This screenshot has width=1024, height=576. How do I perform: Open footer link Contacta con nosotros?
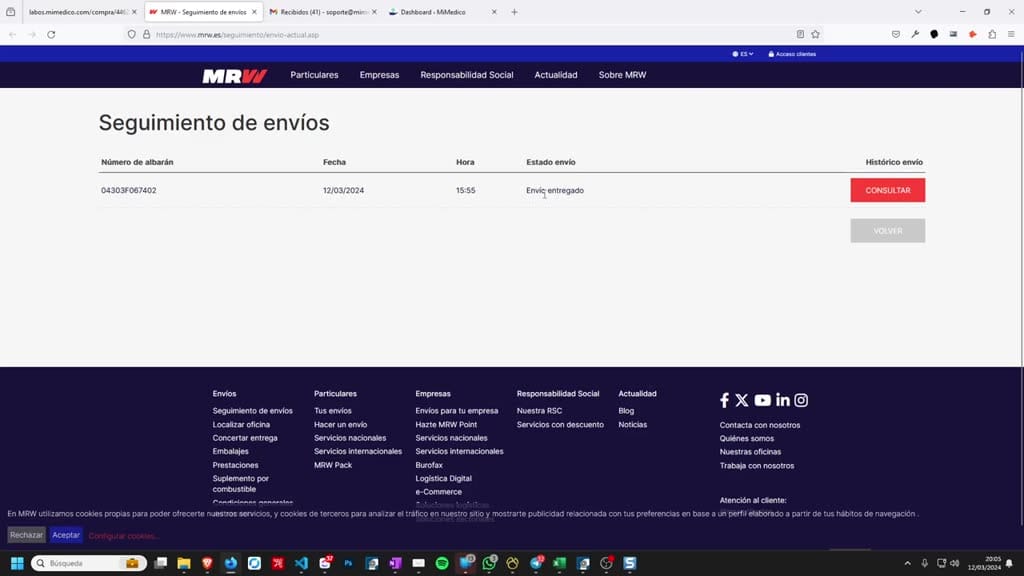(x=760, y=425)
